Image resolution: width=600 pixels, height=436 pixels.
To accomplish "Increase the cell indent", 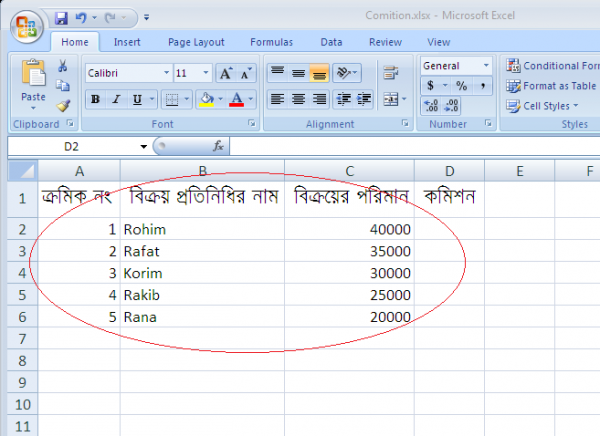I will (364, 100).
